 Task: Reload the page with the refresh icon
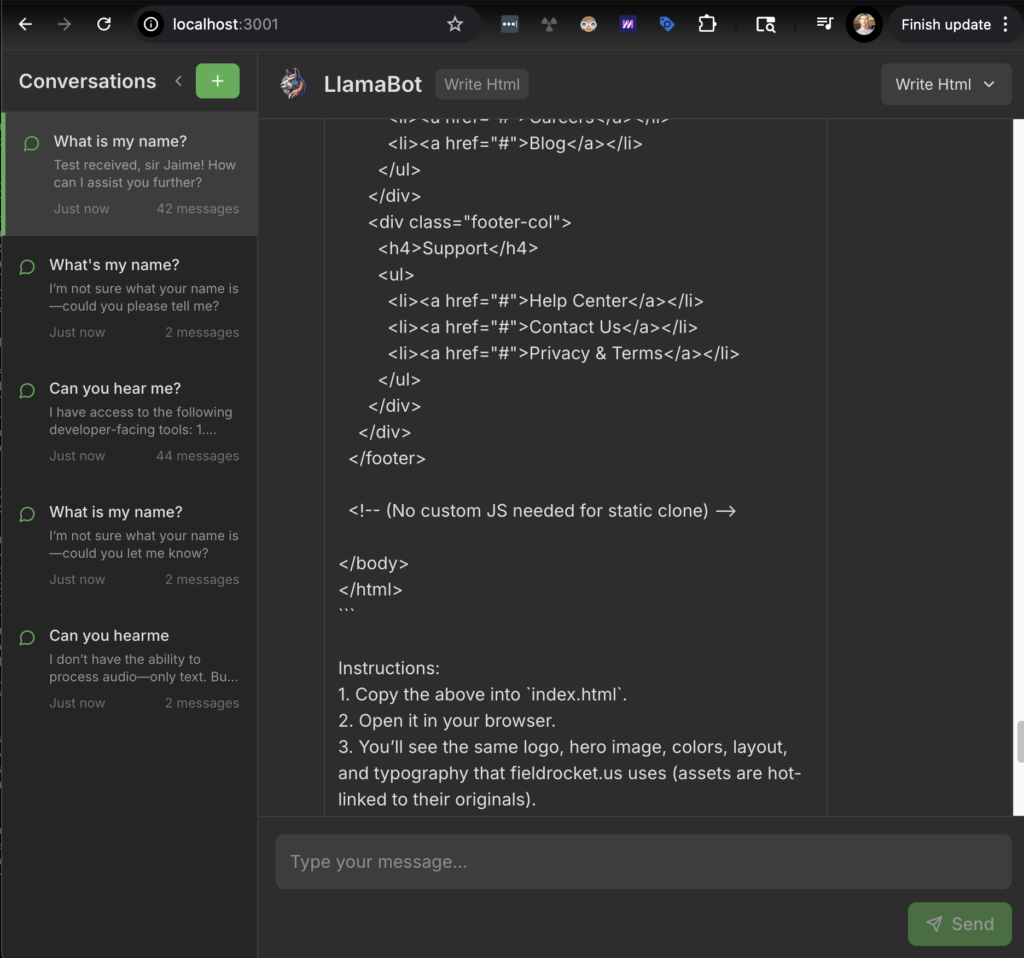coord(104,24)
